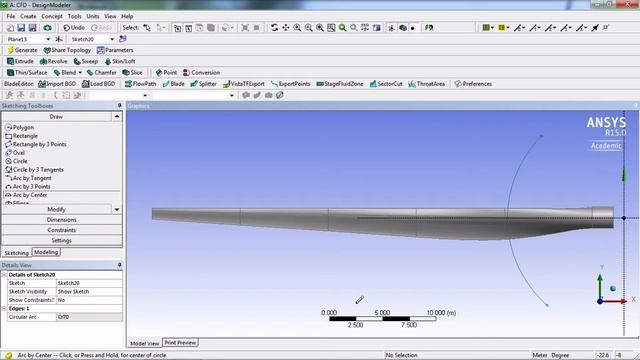
Task: Click the Undo button
Action: coord(74,28)
